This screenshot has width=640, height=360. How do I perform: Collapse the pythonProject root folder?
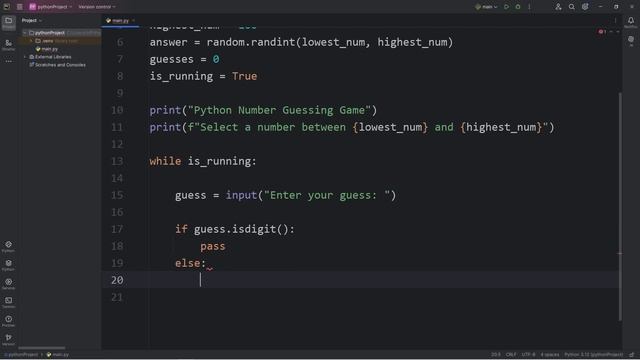(x=24, y=33)
